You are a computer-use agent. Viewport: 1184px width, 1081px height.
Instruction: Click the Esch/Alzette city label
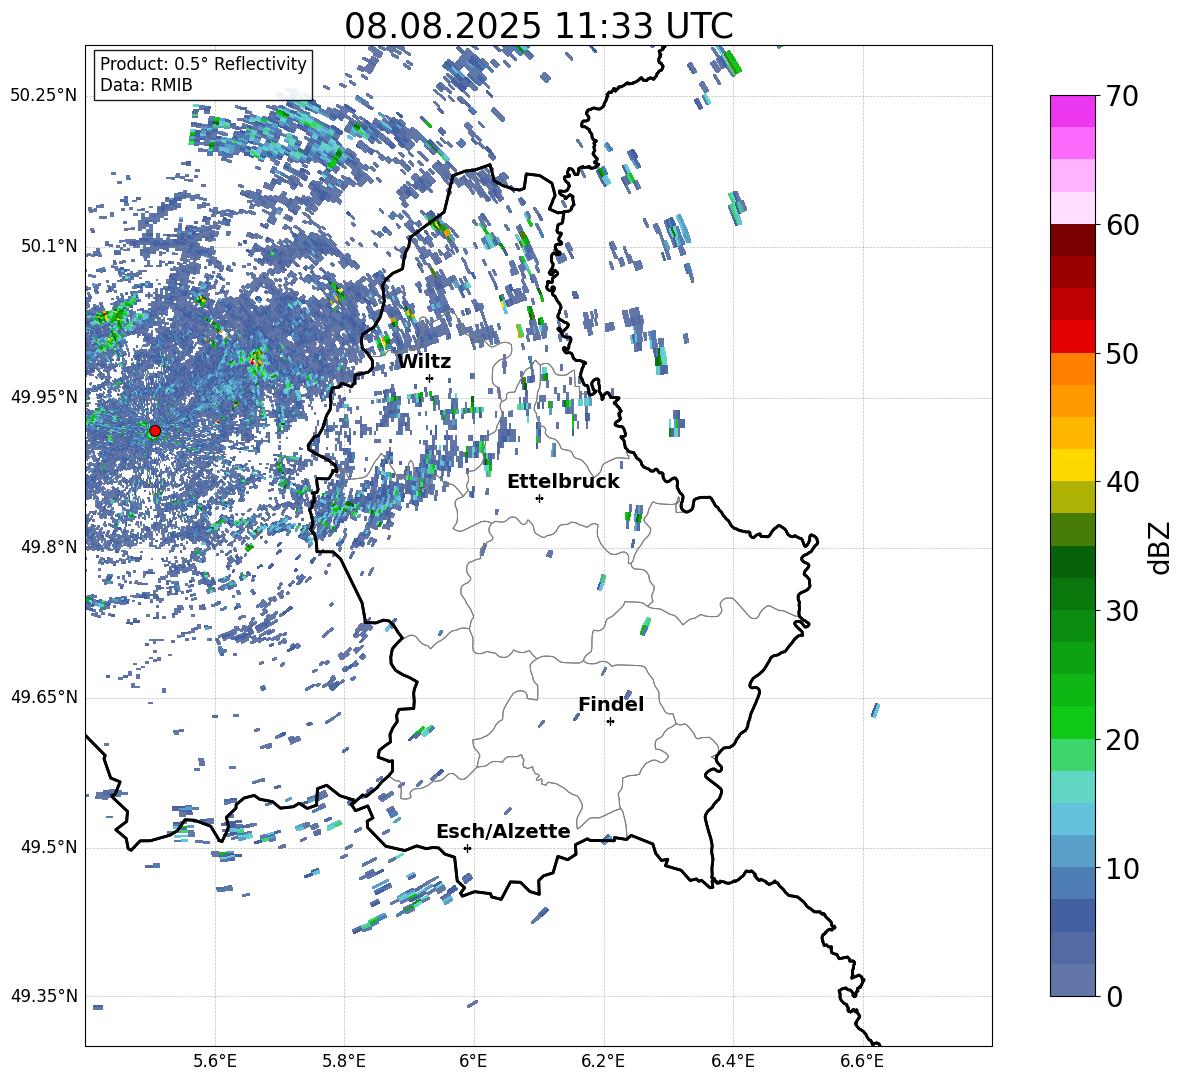tap(503, 831)
